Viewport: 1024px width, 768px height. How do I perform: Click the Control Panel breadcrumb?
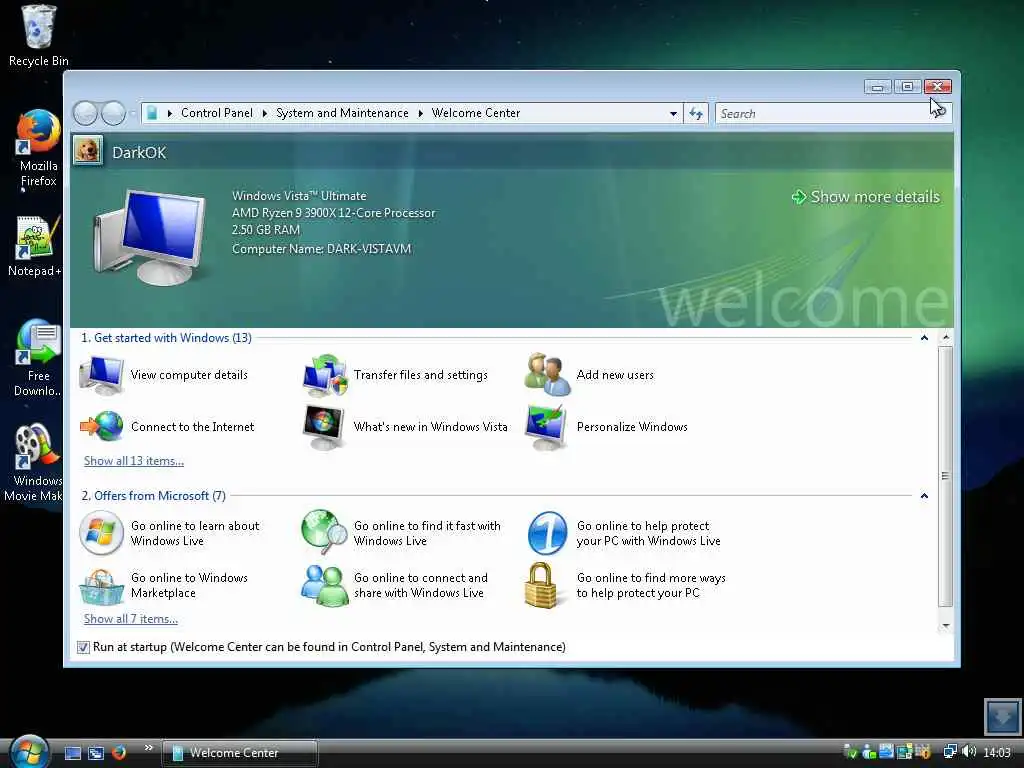pos(217,113)
